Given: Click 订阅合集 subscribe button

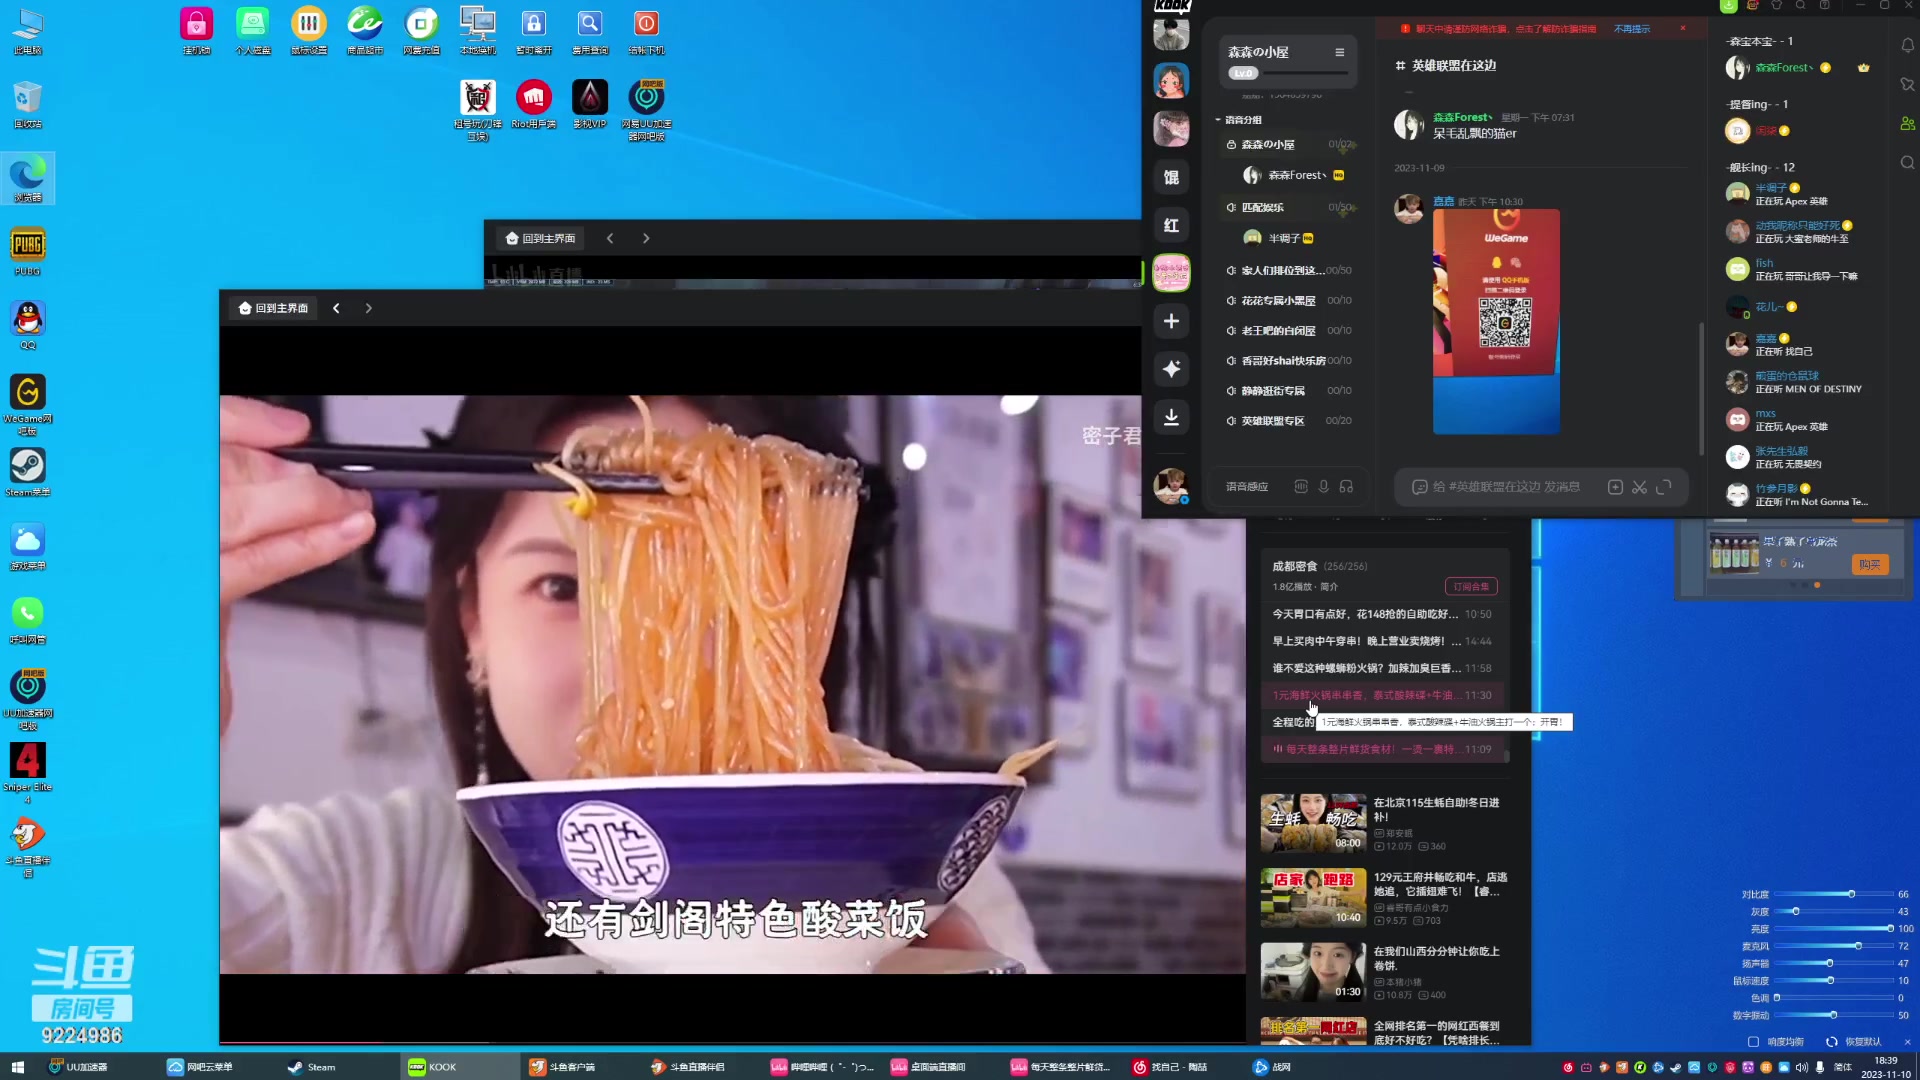Looking at the screenshot, I should pyautogui.click(x=1471, y=587).
